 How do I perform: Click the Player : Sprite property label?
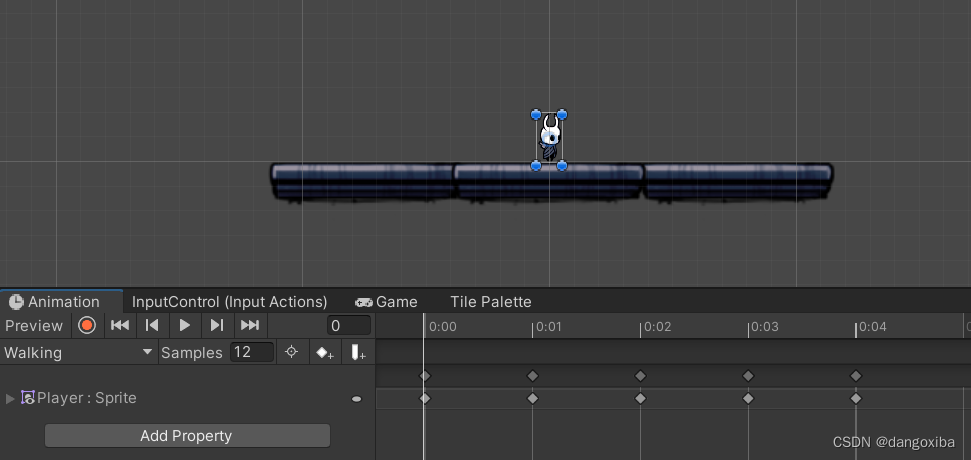[87, 398]
